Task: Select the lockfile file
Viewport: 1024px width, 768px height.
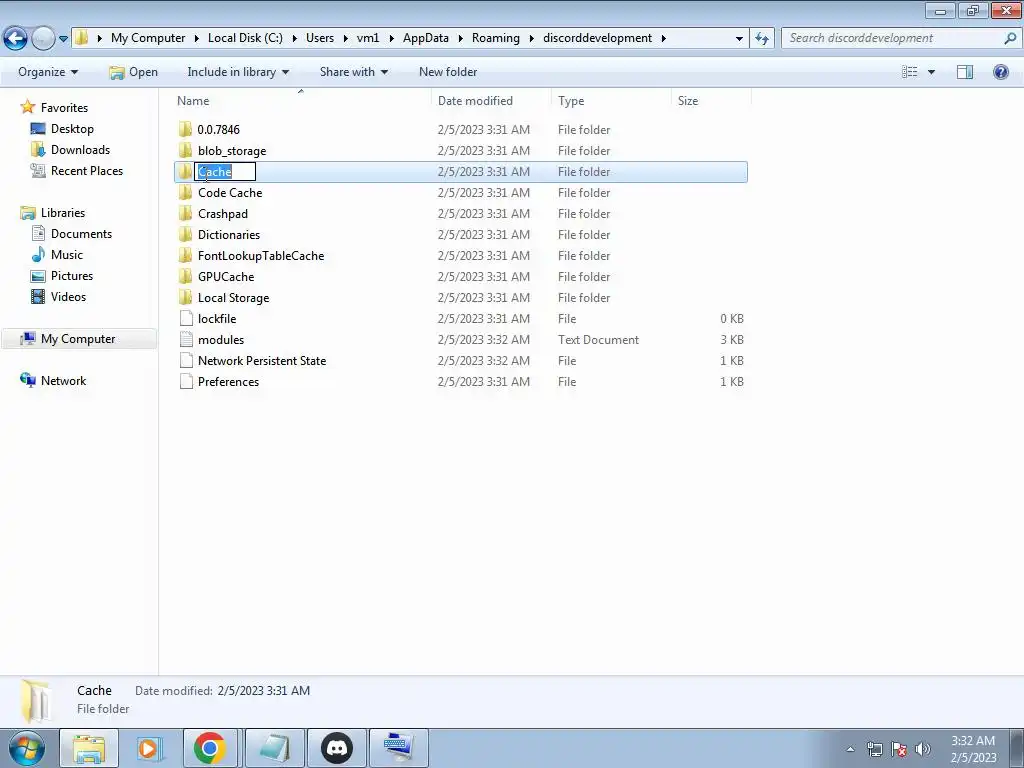Action: 217,319
